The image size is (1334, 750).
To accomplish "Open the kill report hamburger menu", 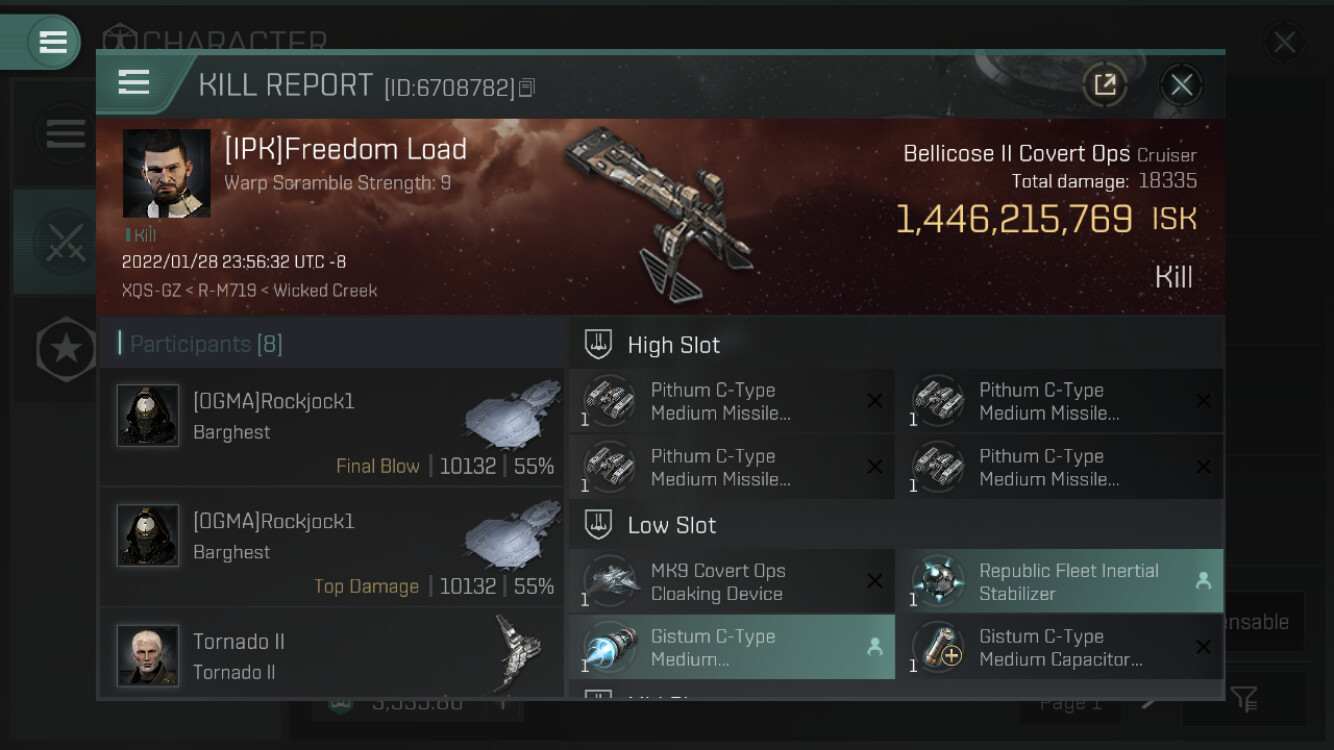I will tap(134, 83).
